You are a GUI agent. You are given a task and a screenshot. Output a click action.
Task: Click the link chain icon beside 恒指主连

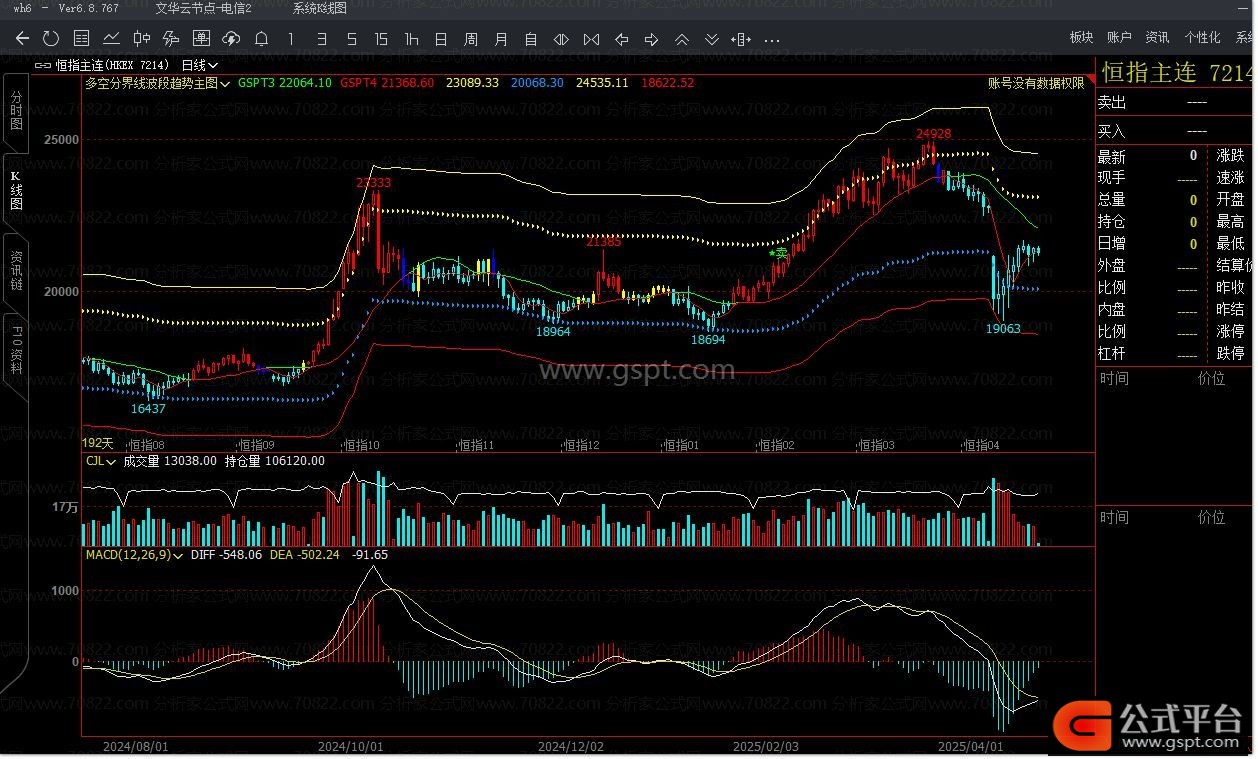point(43,65)
